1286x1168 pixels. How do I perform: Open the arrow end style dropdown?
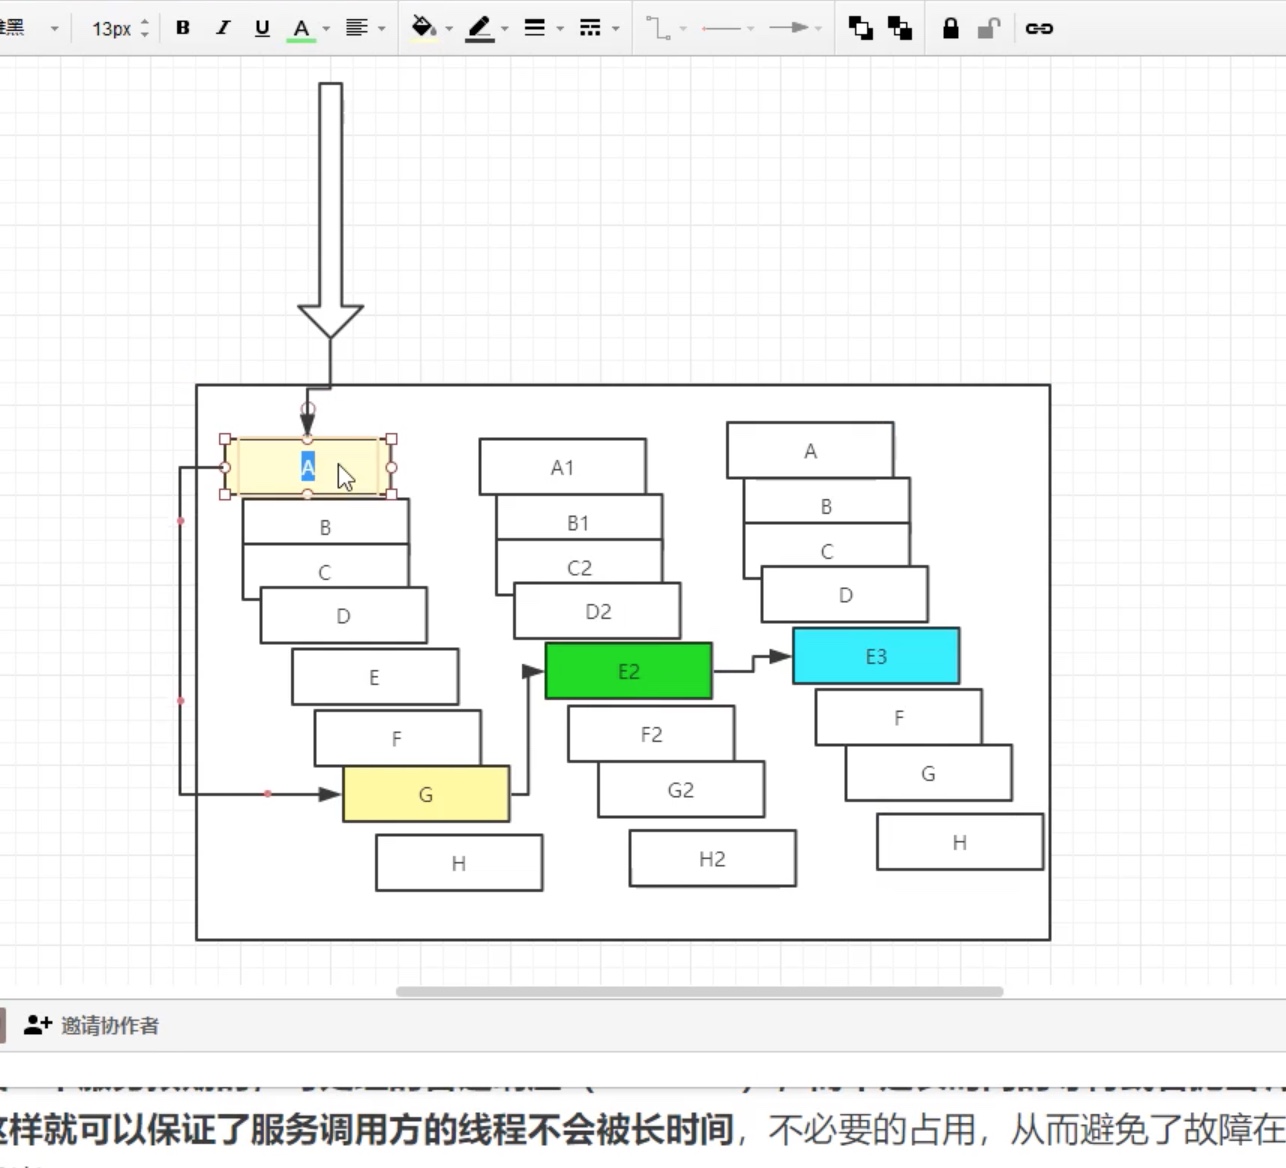coord(818,28)
